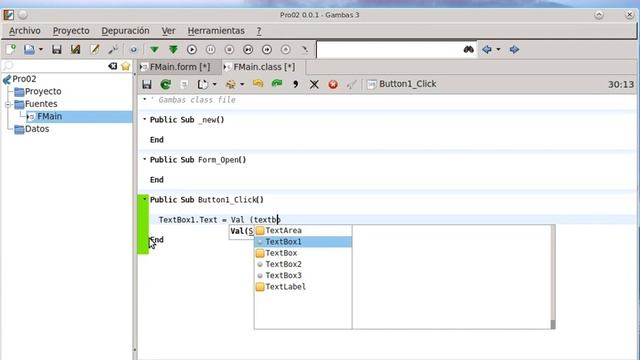Collapse the Fuentes tree node
Viewport: 640px width, 360px height.
point(7,104)
